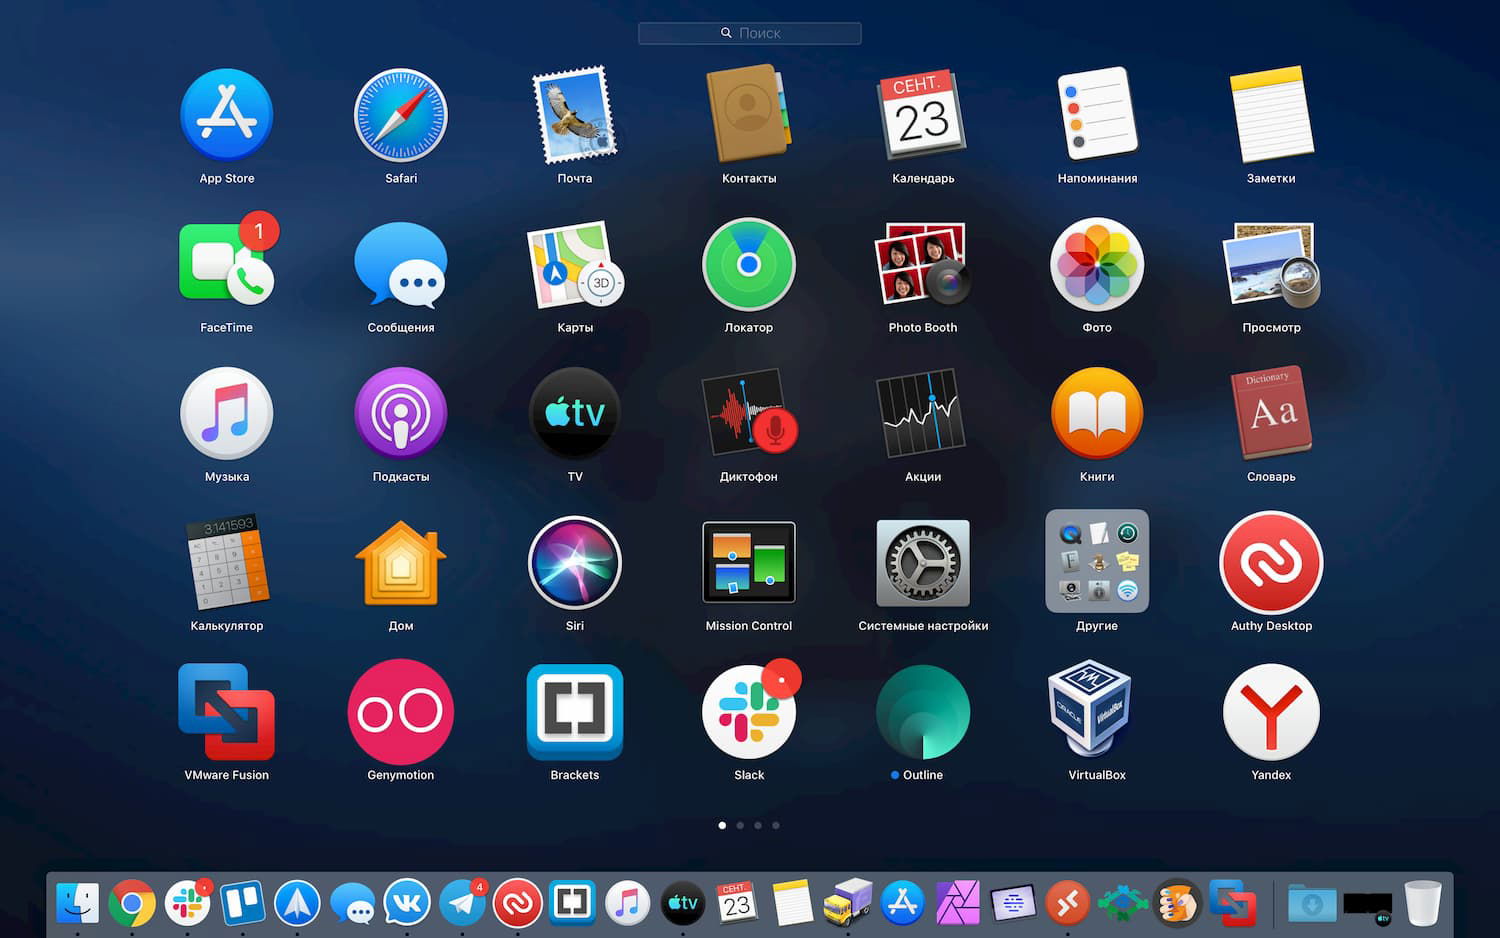The image size is (1500, 938).
Task: Launch Slack
Action: (748, 711)
